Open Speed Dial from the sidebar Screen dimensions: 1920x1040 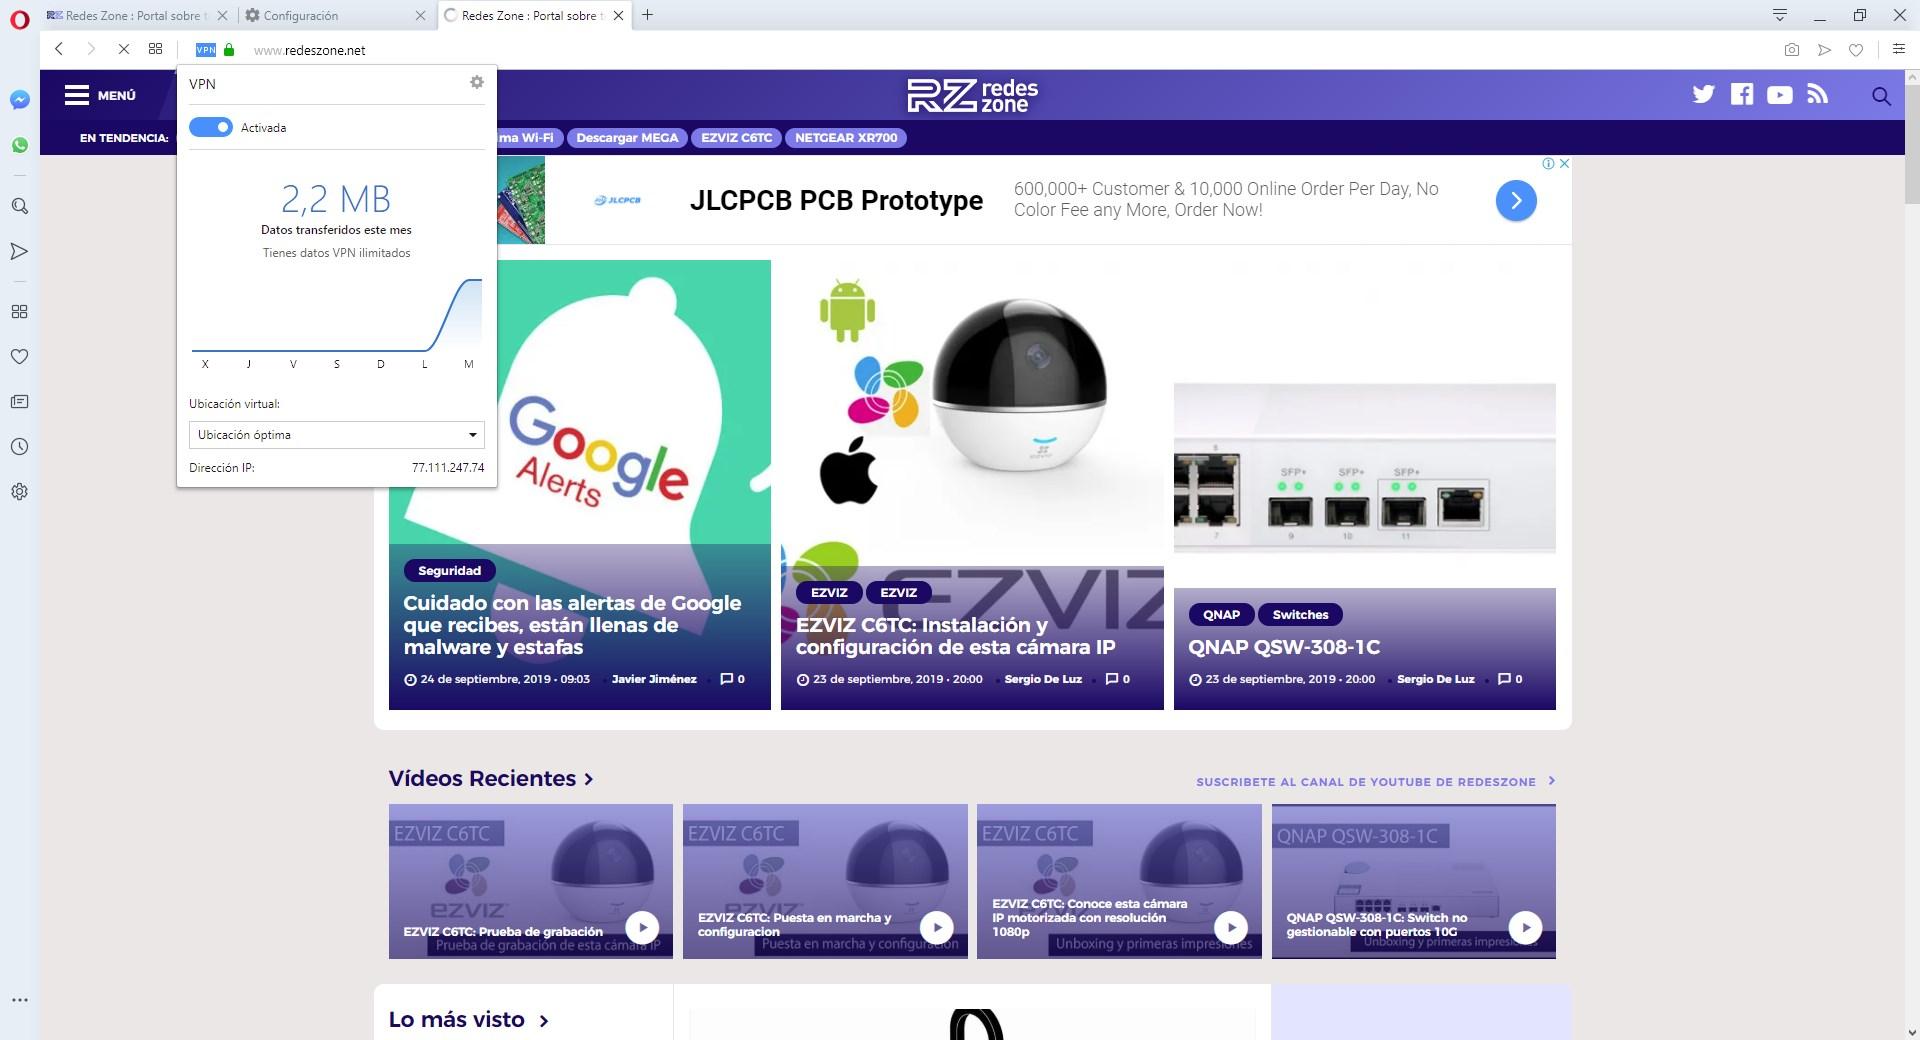tap(19, 311)
